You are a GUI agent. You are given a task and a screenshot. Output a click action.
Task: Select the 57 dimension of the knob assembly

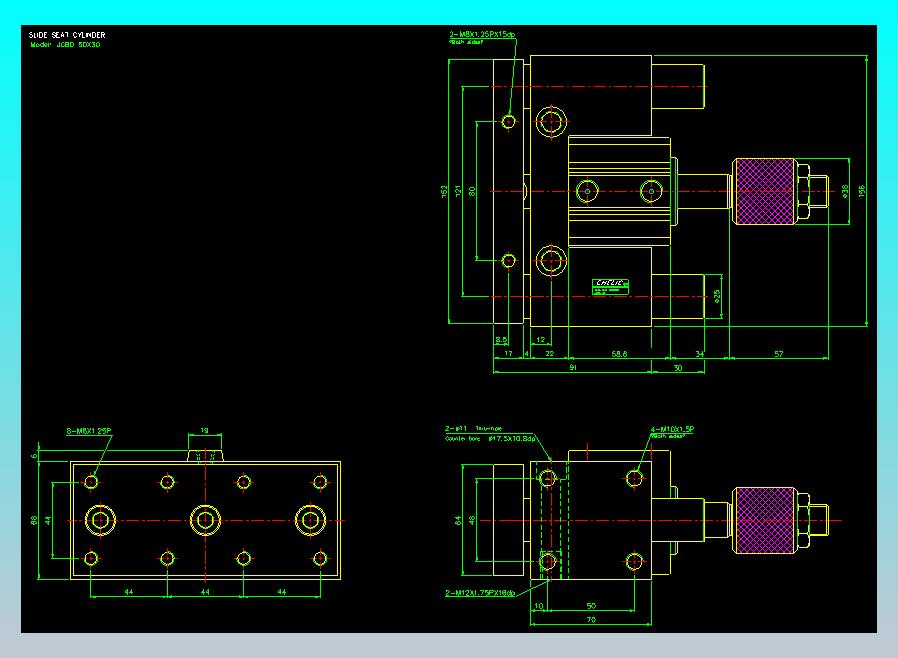pyautogui.click(x=779, y=354)
